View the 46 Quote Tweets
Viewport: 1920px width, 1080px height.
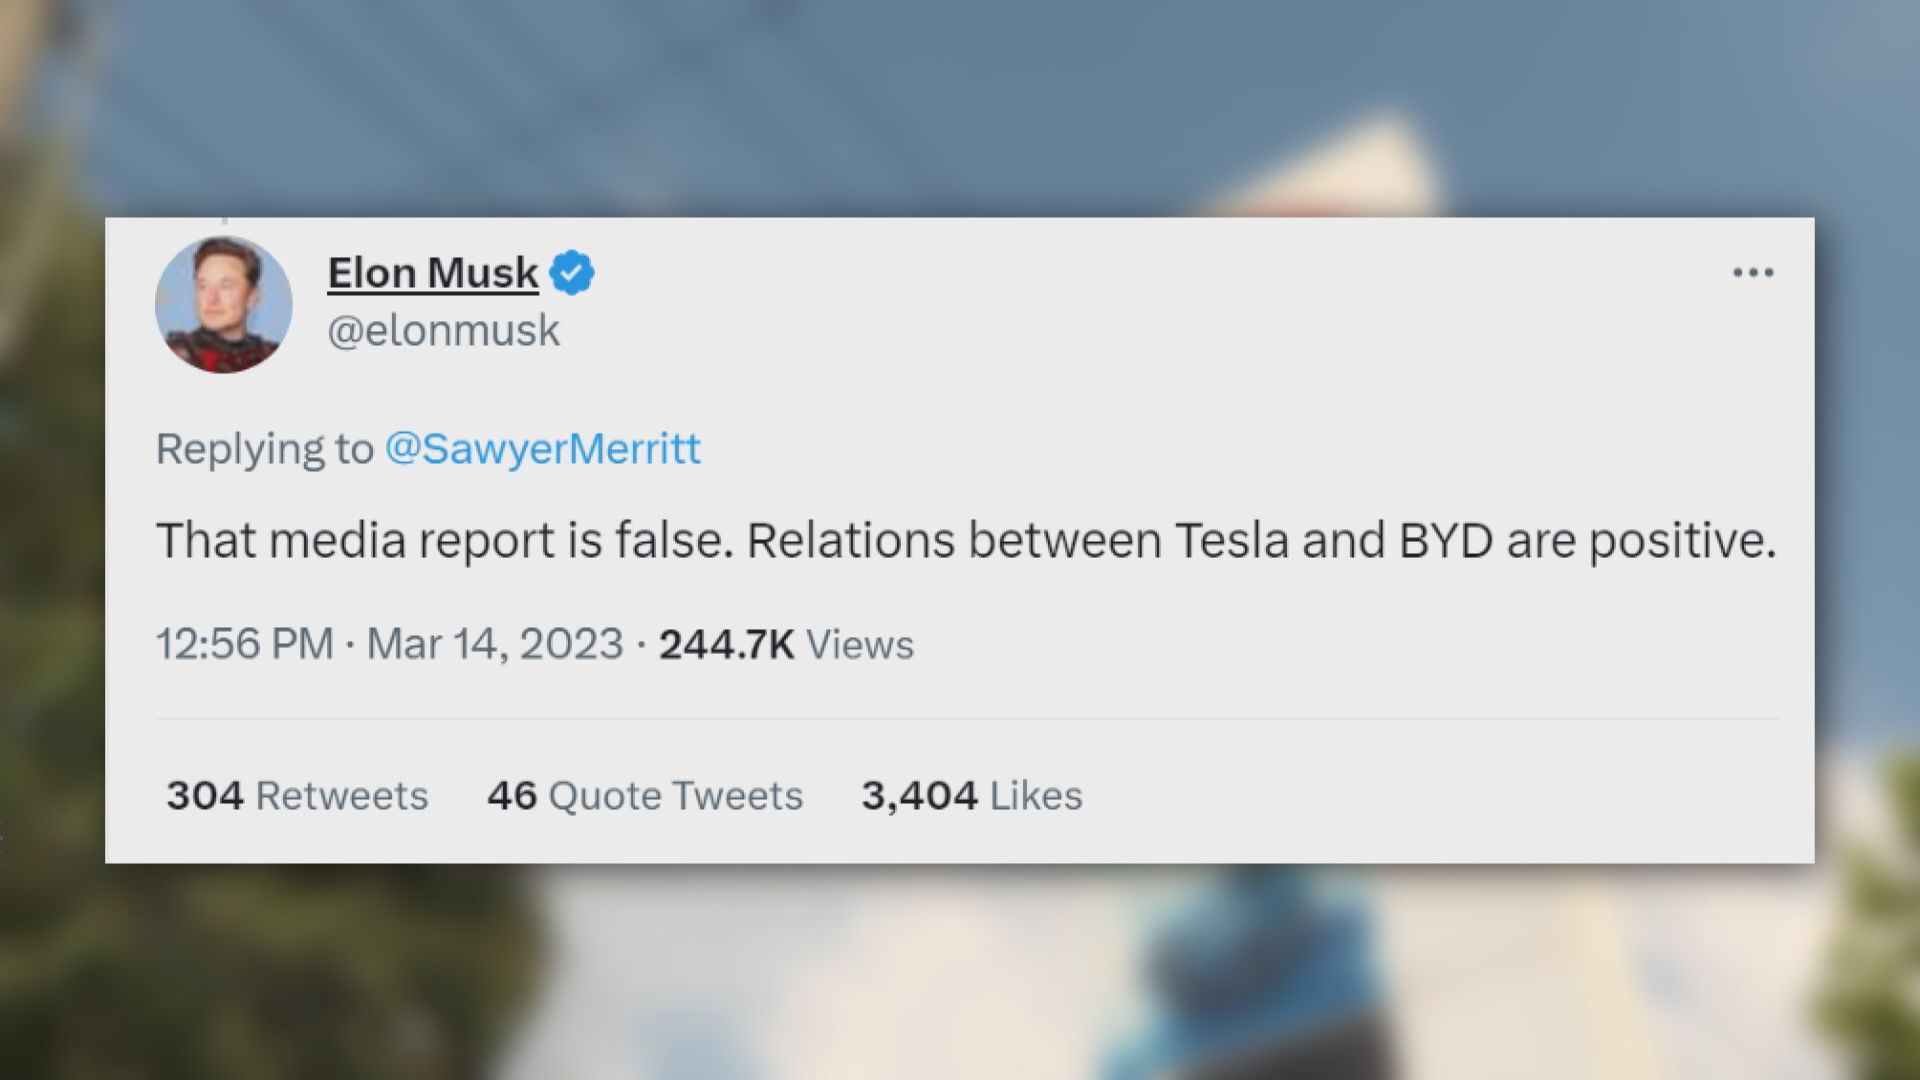click(643, 795)
